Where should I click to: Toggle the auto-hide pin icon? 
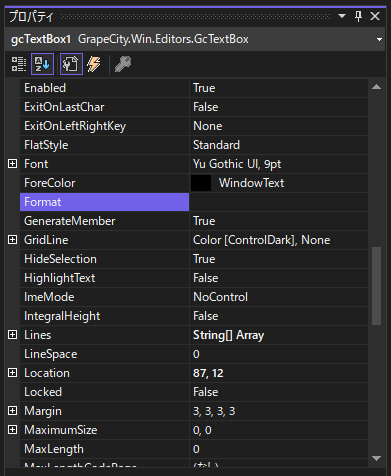coord(358,16)
